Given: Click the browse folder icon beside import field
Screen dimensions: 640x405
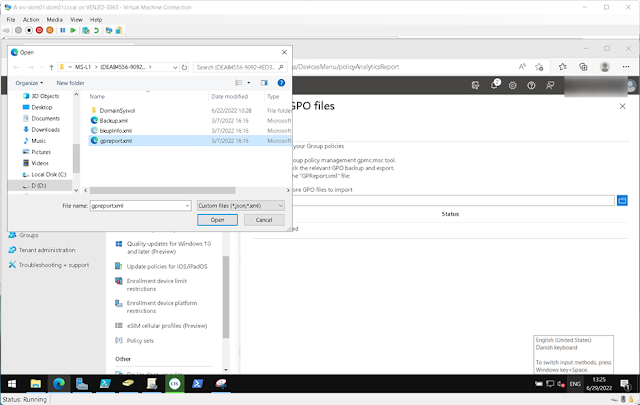Looking at the screenshot, I should coord(622,200).
